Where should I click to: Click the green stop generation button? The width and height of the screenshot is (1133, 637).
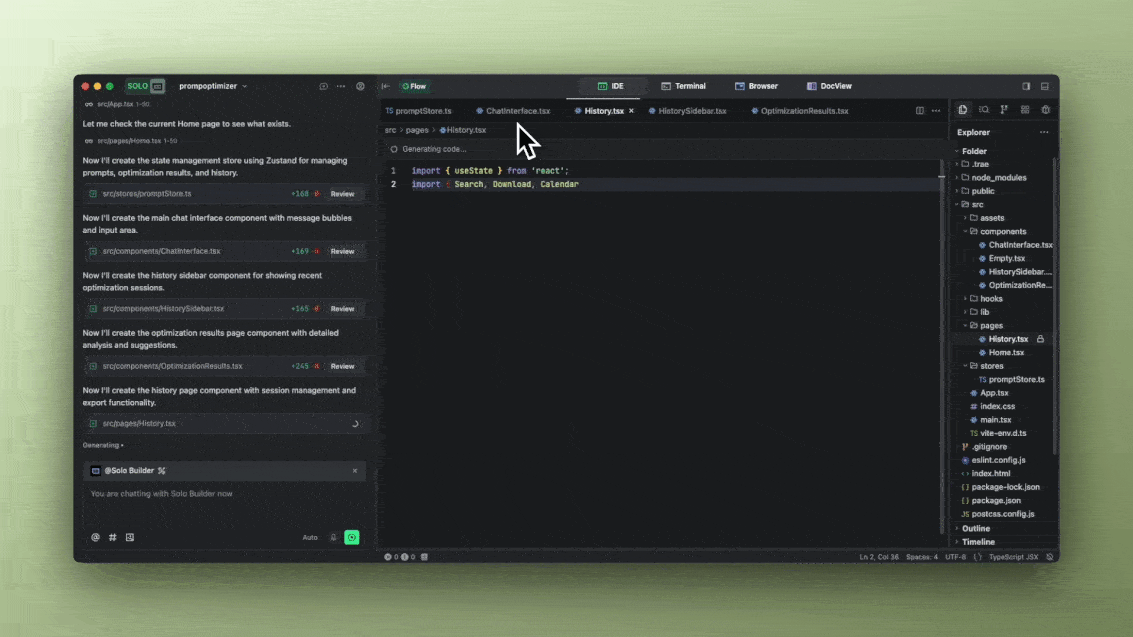coord(352,537)
